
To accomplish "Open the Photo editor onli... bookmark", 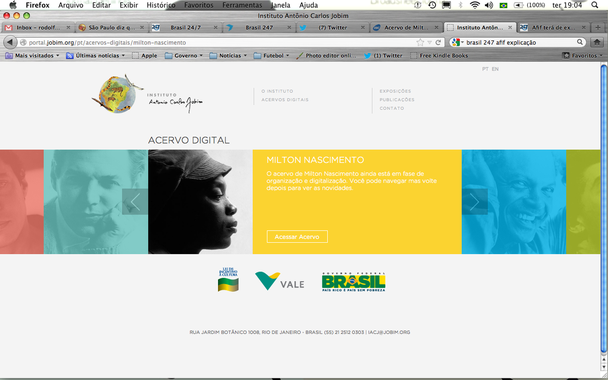I will [326, 55].
